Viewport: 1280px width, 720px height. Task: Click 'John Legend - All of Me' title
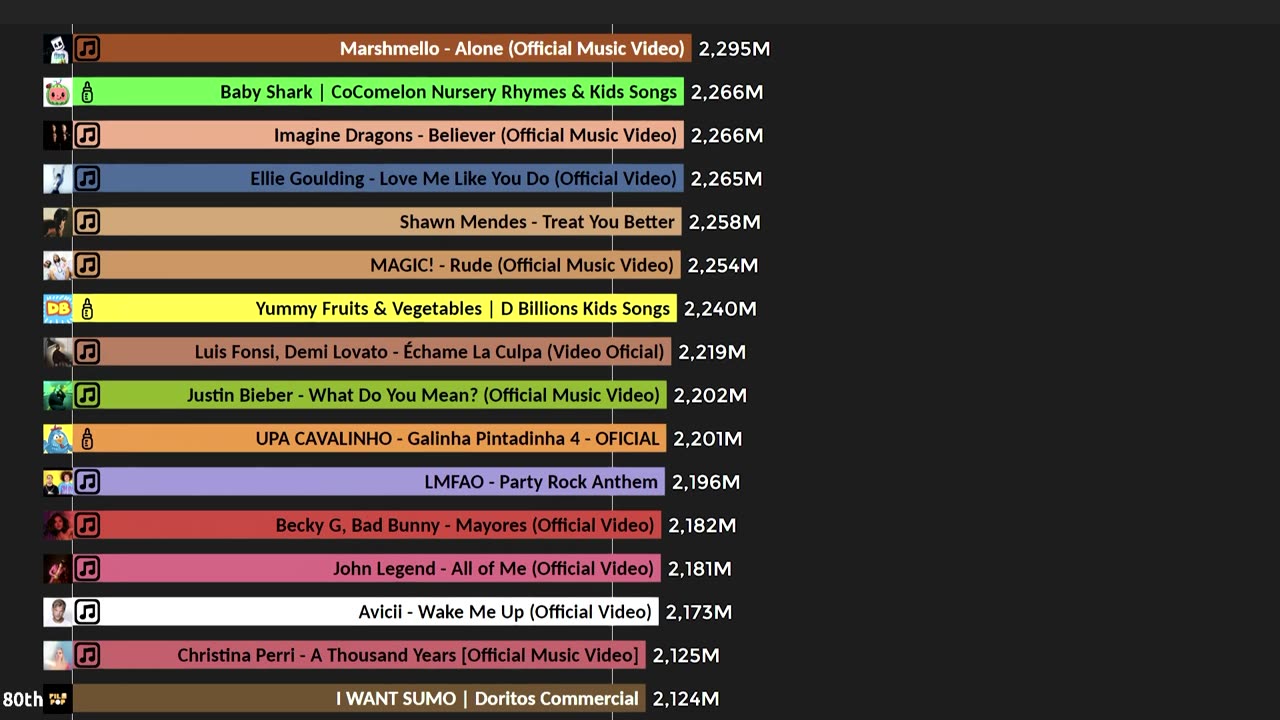coord(493,569)
